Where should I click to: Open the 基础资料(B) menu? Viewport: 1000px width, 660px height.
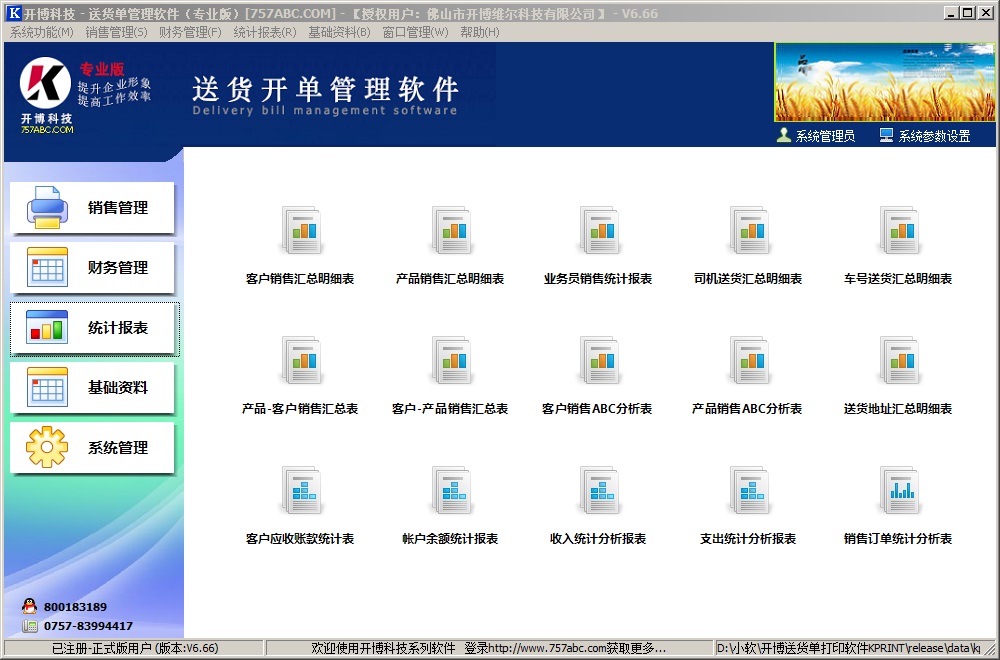pos(339,32)
